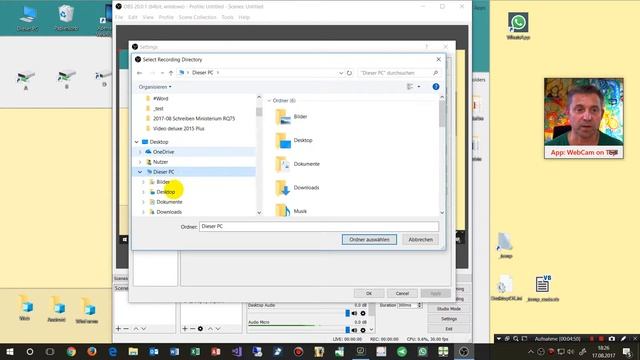Click Cancel in the Settings dialog
Viewport: 640px width, 360px height.
[x=402, y=293]
